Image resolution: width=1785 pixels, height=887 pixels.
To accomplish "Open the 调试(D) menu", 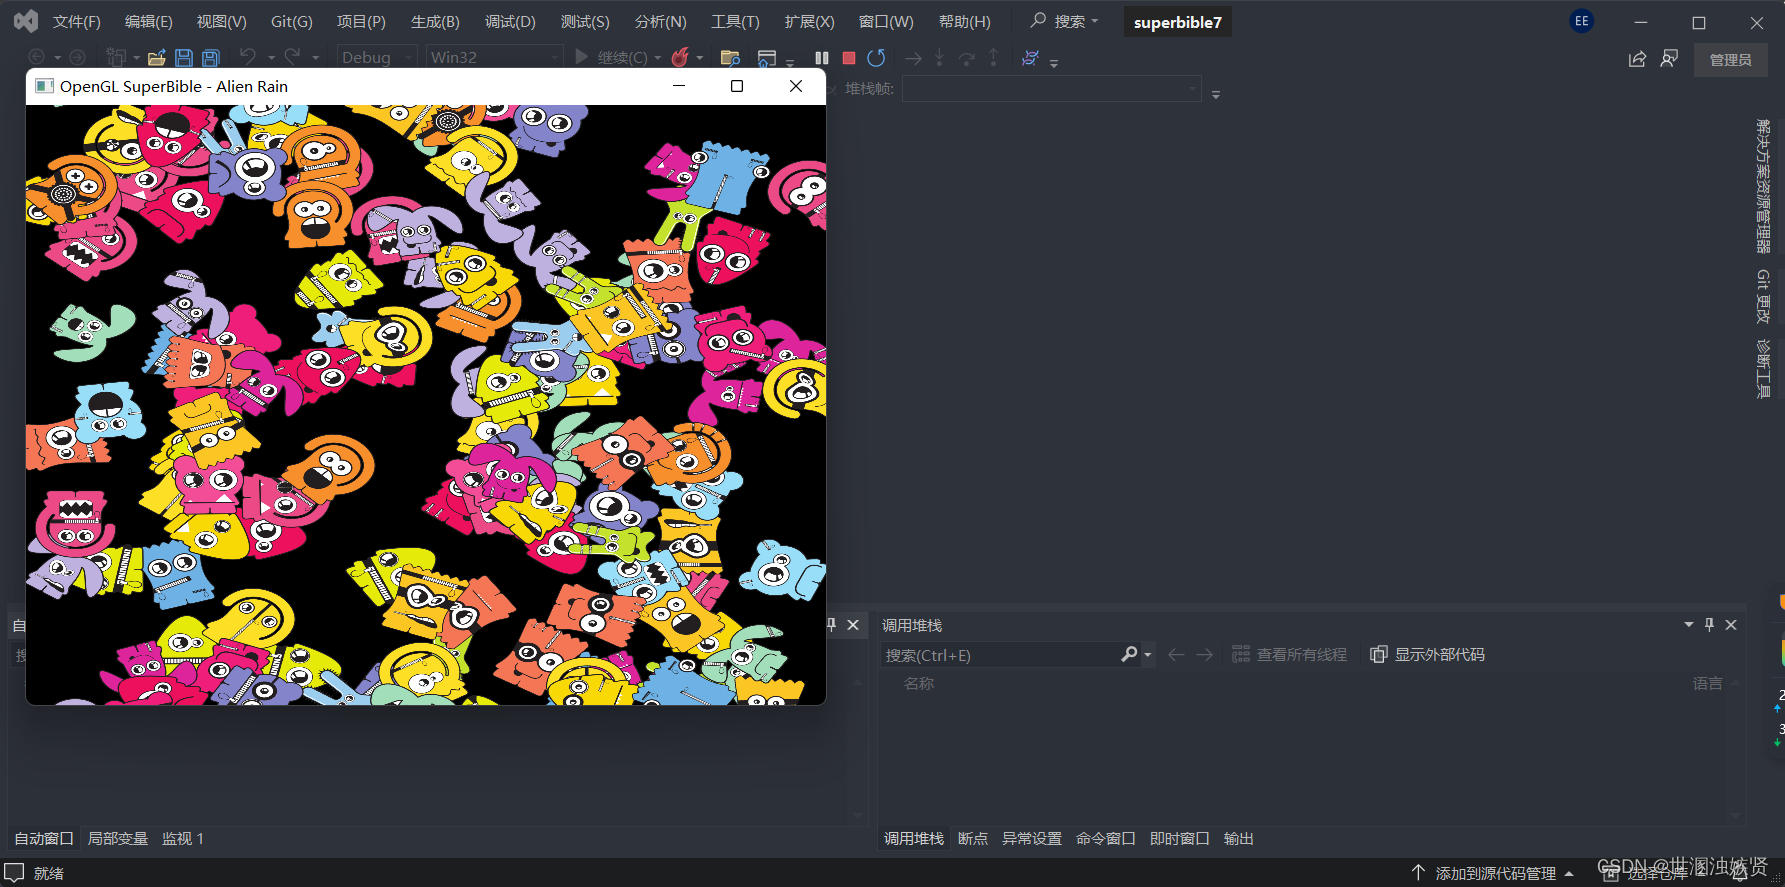I will [x=510, y=21].
